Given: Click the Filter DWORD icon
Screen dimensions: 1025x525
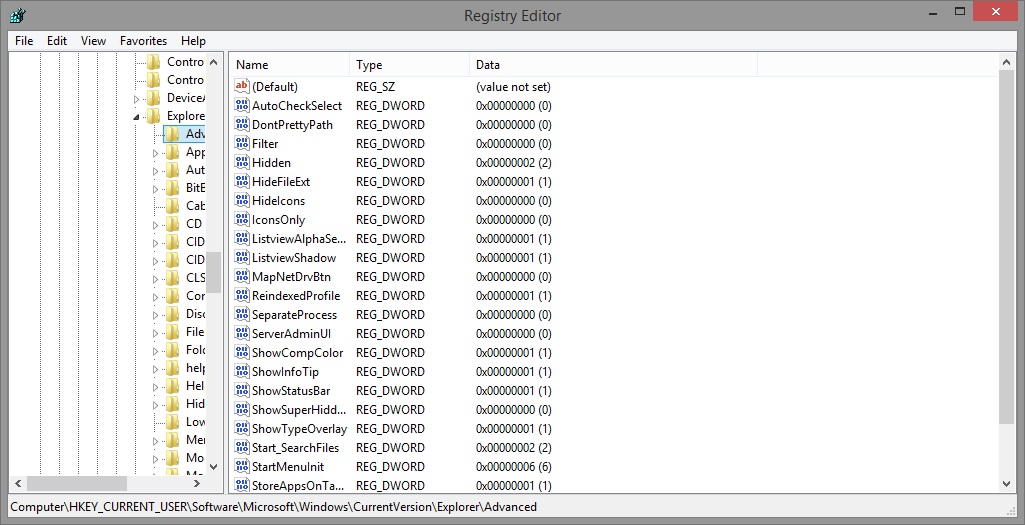Looking at the screenshot, I should [242, 143].
